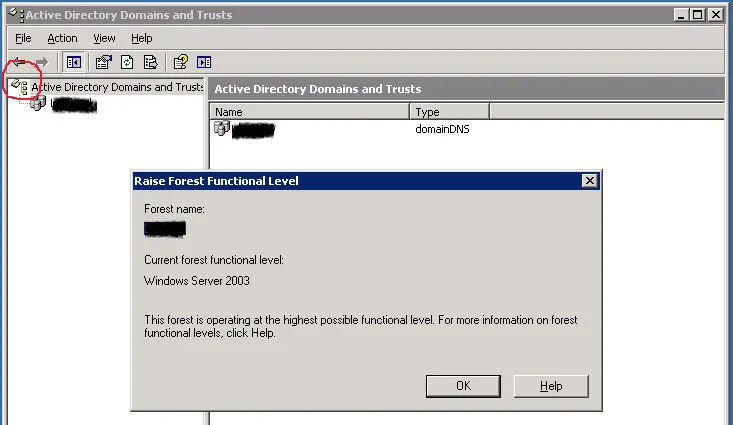This screenshot has height=425, width=733.
Task: Minimize the Active Directory Domains and Trusts window
Action: 681,15
